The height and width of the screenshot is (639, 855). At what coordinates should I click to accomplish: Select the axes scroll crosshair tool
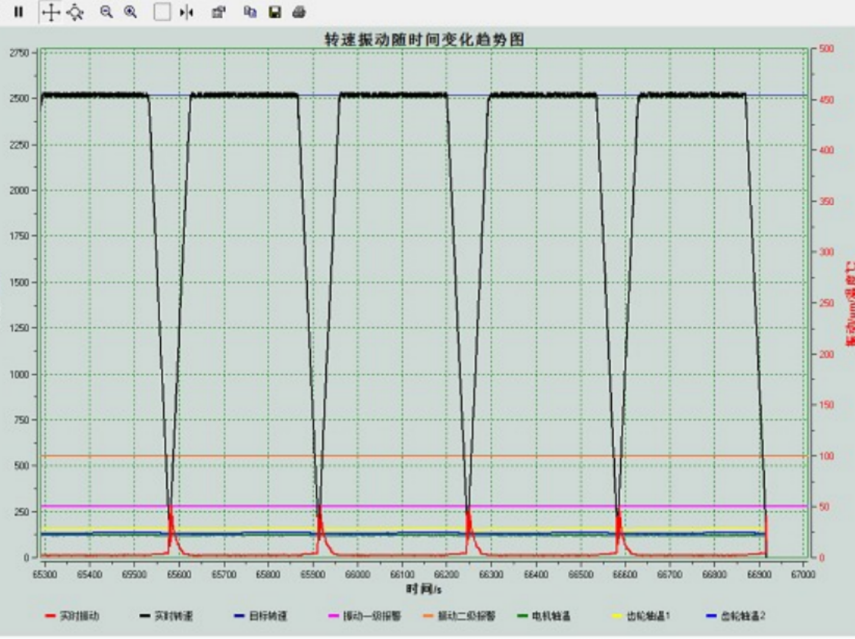[51, 12]
